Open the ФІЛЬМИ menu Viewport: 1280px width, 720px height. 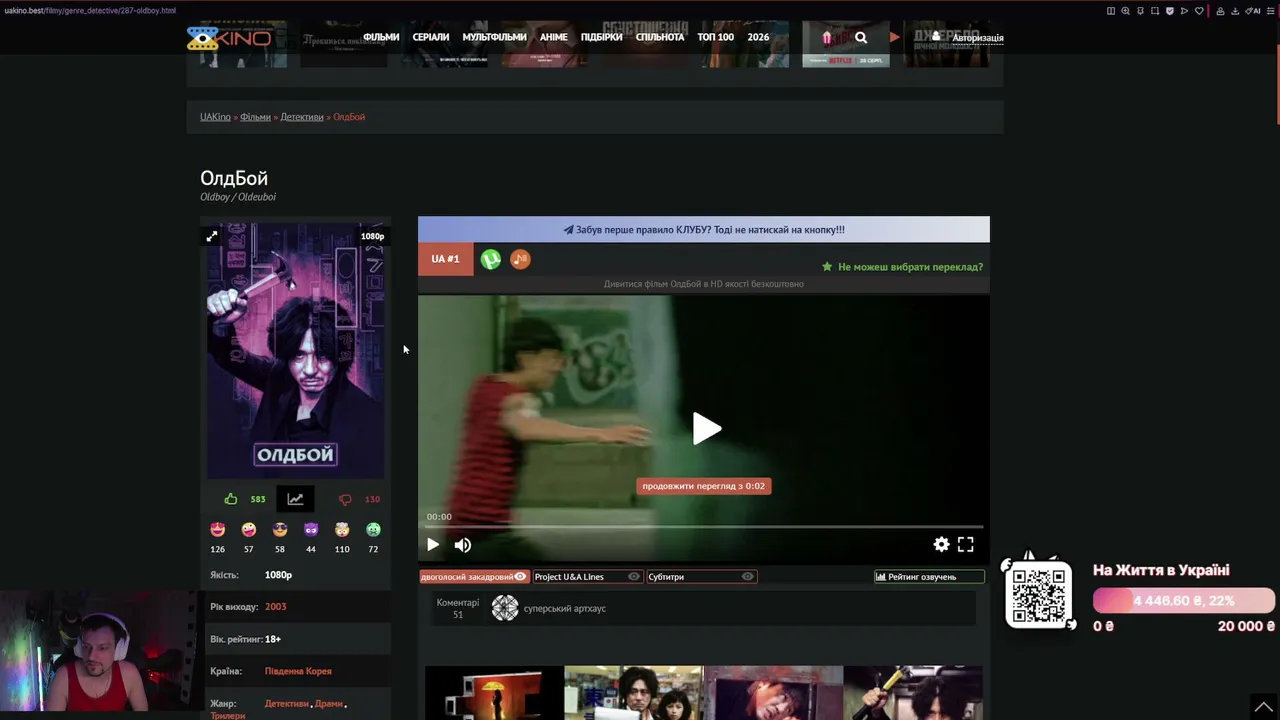[381, 38]
